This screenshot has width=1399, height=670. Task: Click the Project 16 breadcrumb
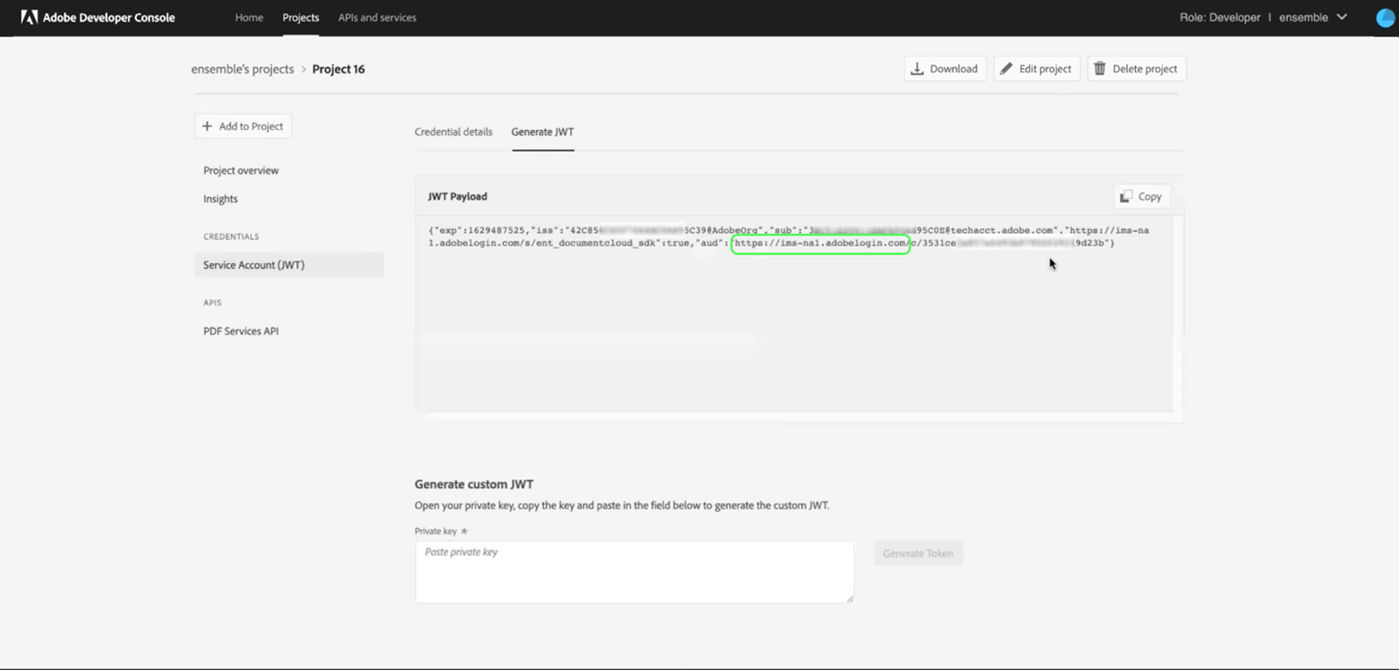(x=338, y=69)
